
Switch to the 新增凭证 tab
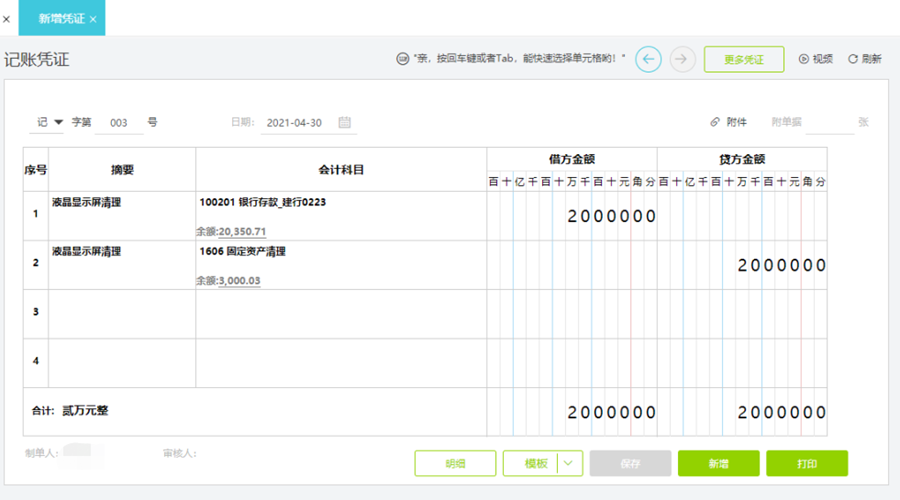(61, 18)
